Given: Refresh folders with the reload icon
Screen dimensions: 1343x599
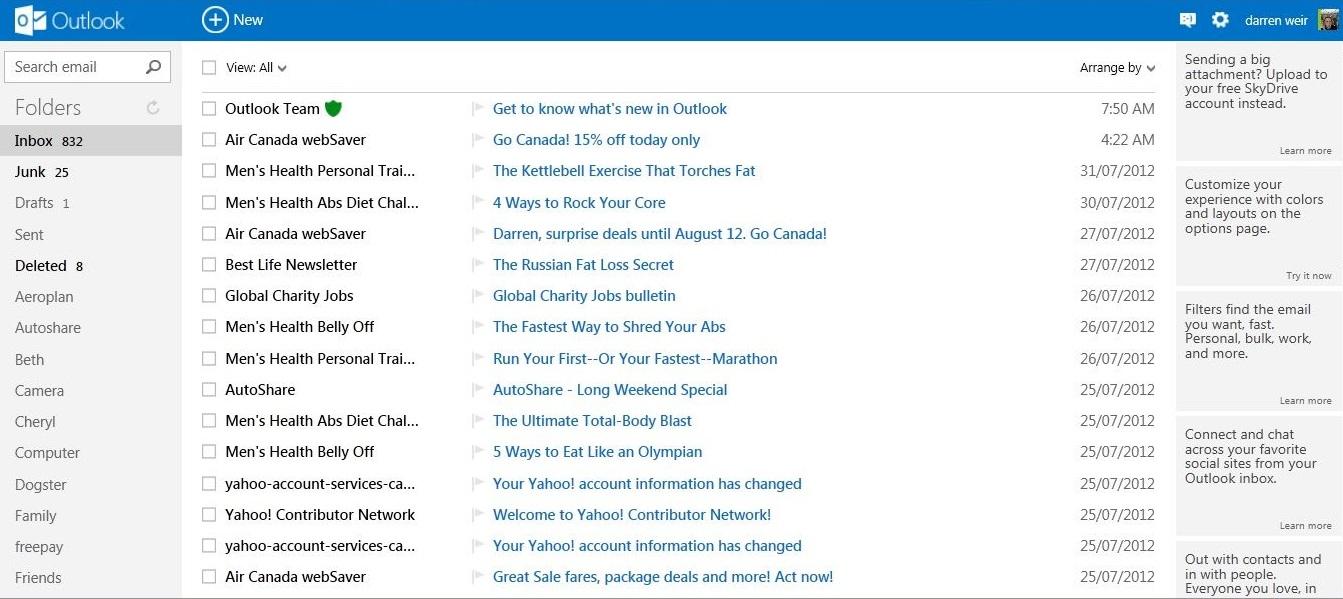Looking at the screenshot, I should (153, 108).
